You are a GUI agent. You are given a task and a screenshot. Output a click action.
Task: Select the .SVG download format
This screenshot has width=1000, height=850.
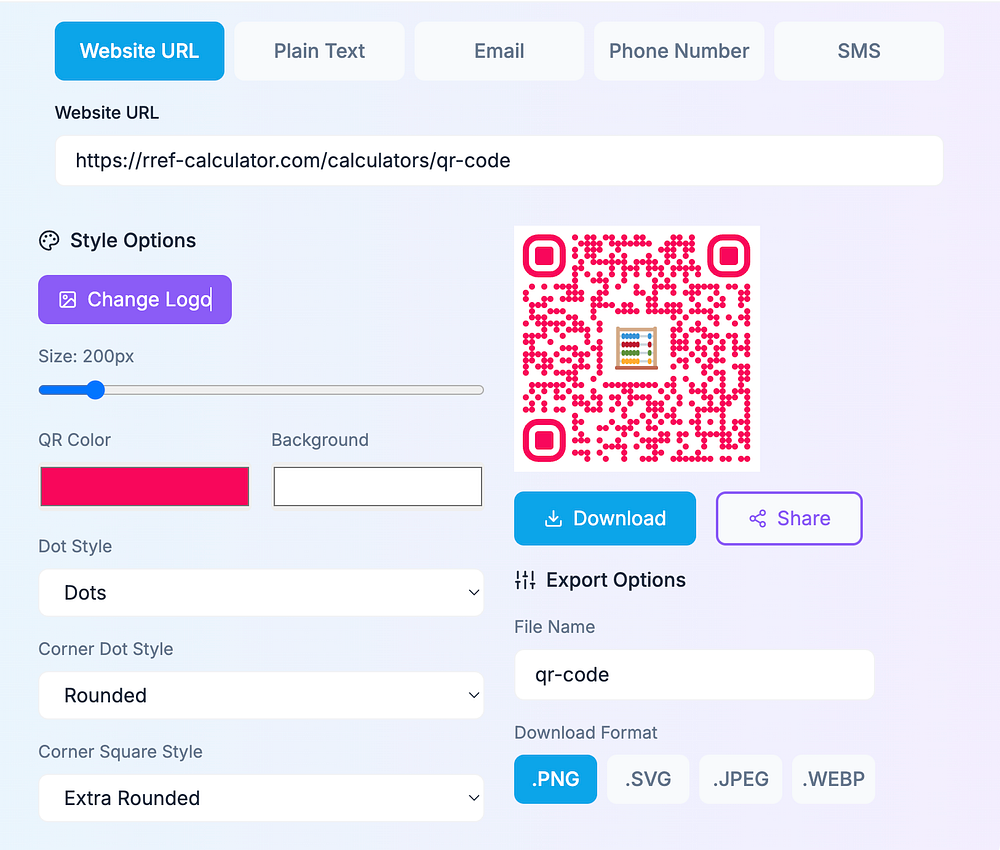(x=648, y=779)
